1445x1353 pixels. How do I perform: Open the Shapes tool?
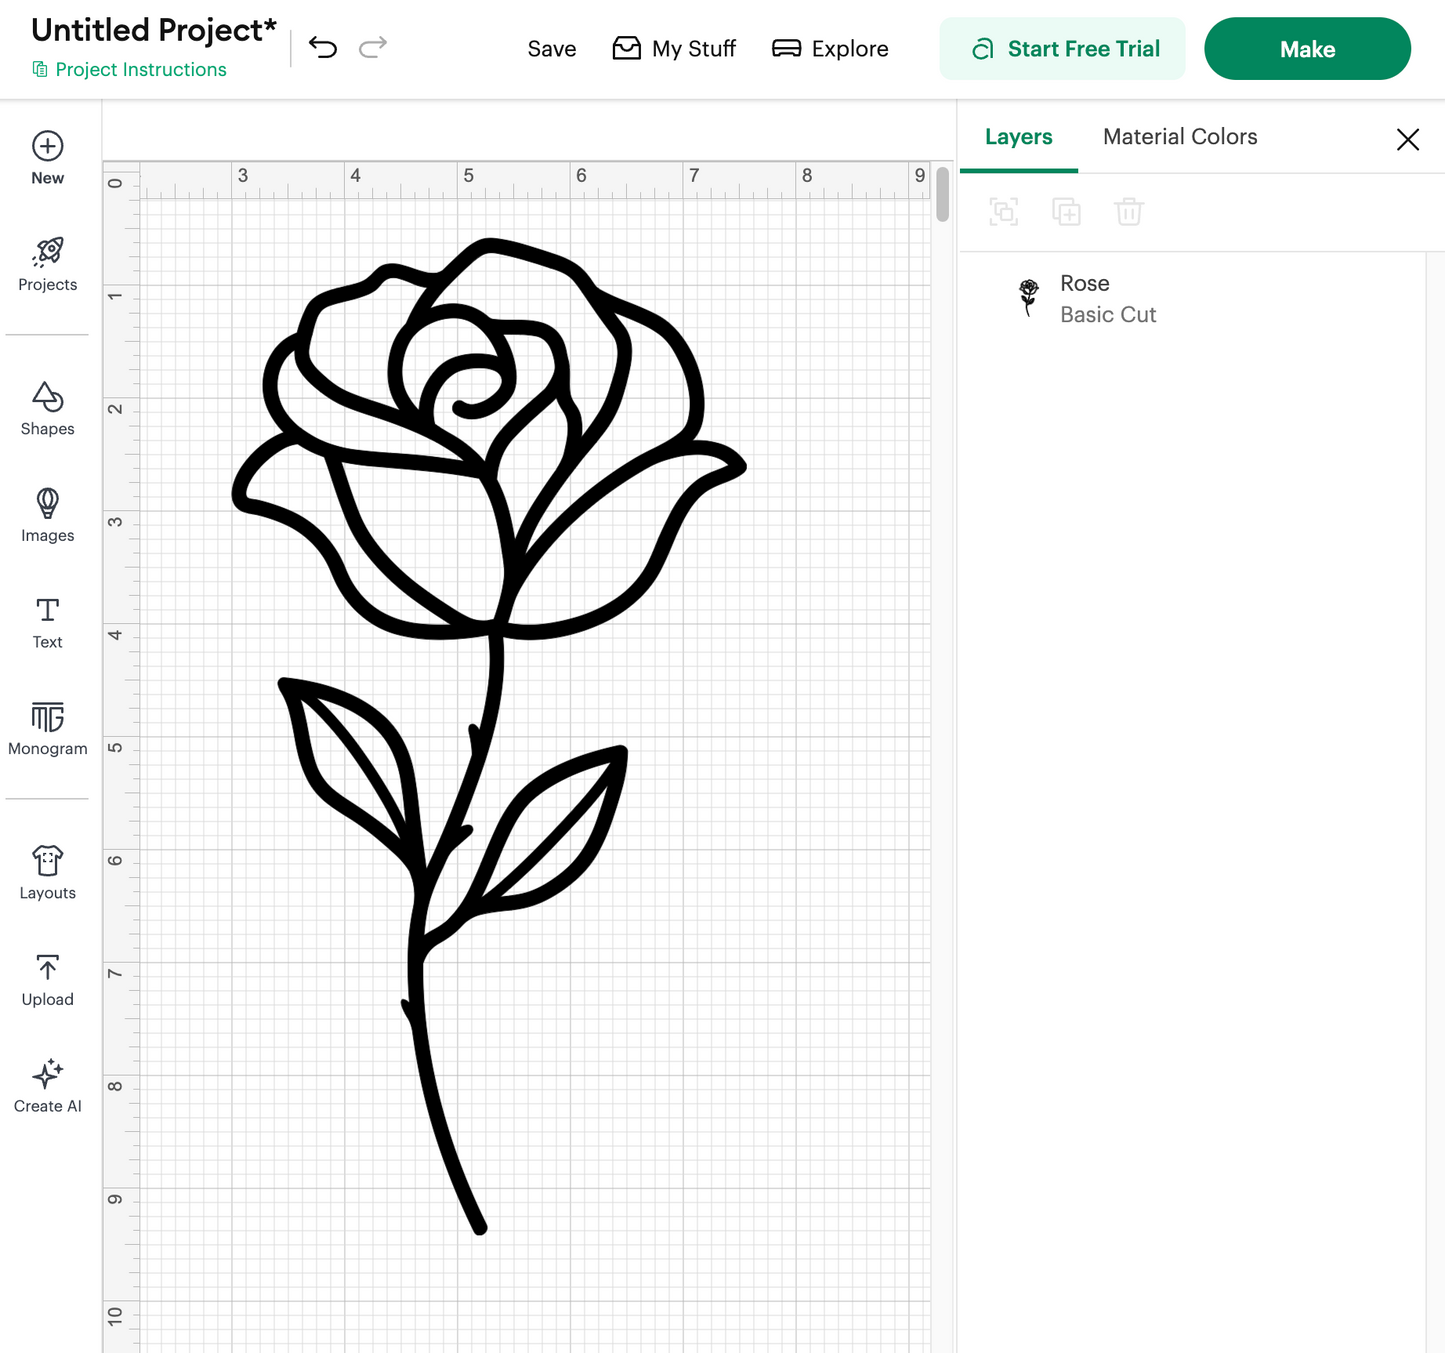[47, 409]
